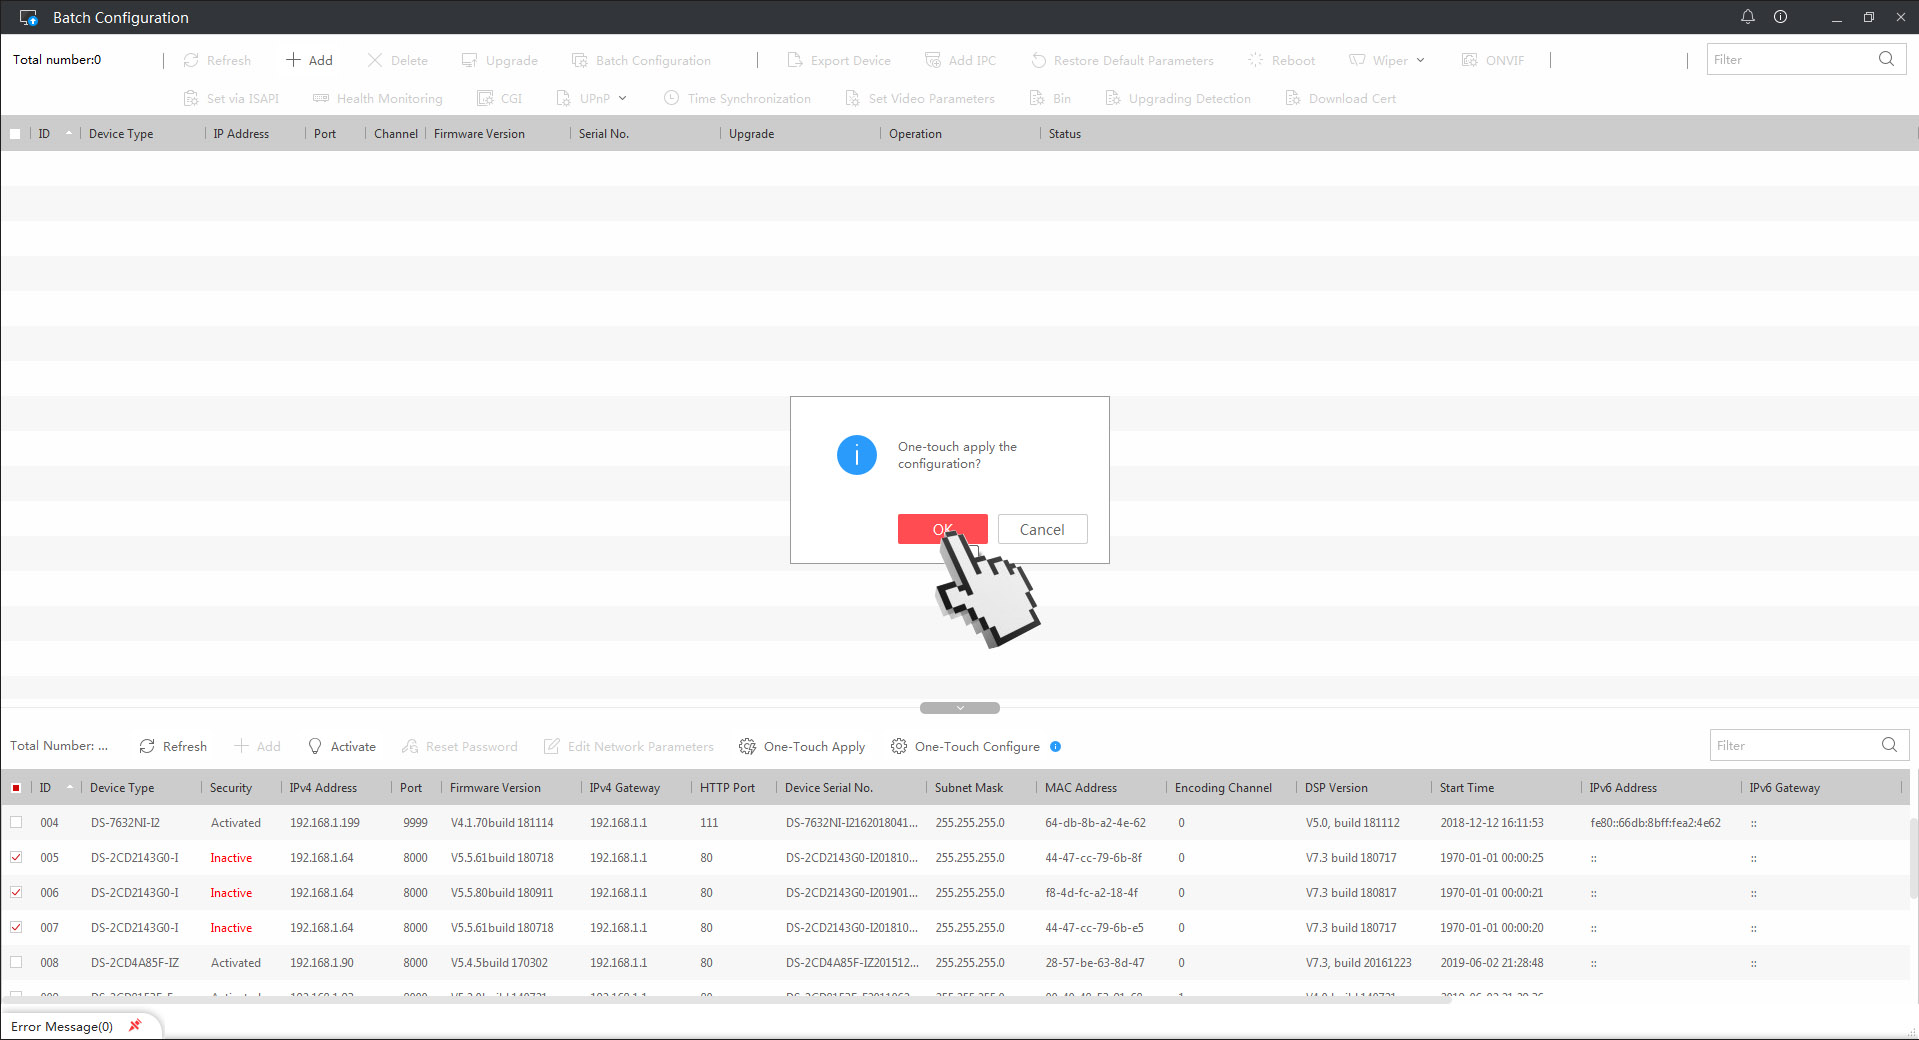This screenshot has width=1919, height=1040.
Task: Click Set Video Parameters icon
Action: click(x=852, y=98)
